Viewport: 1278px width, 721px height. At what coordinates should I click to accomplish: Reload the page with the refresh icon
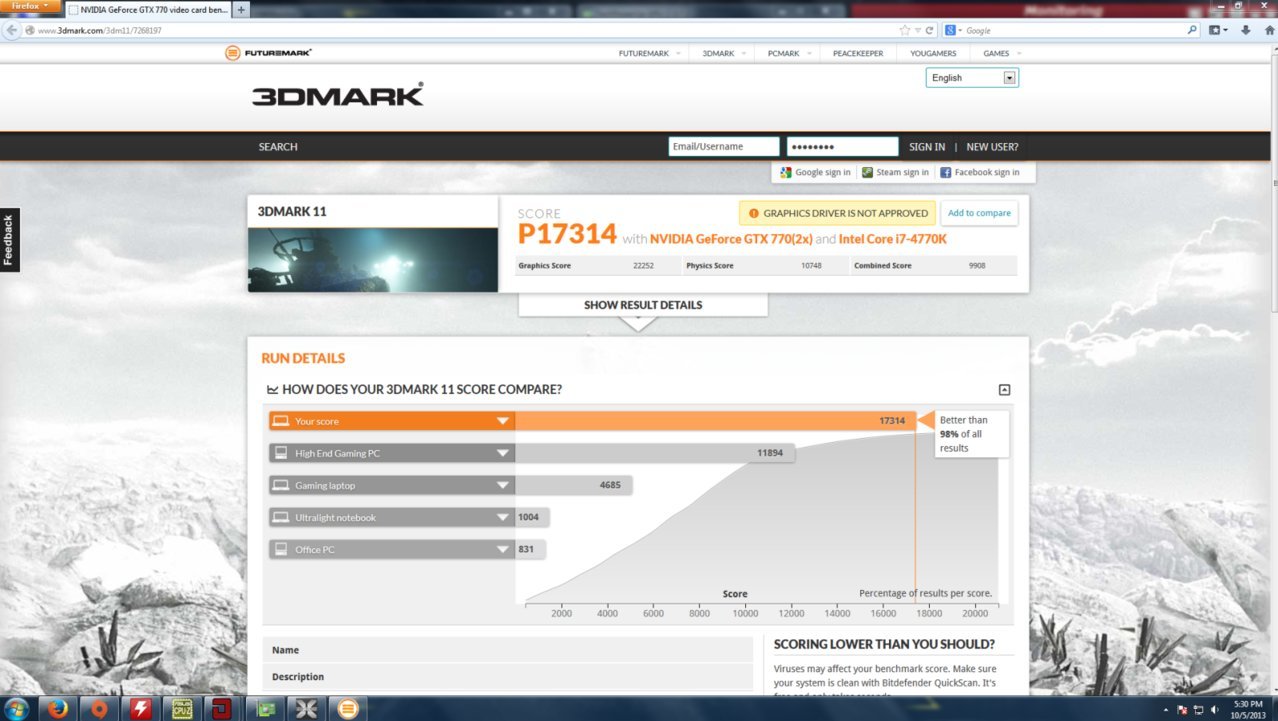click(929, 30)
